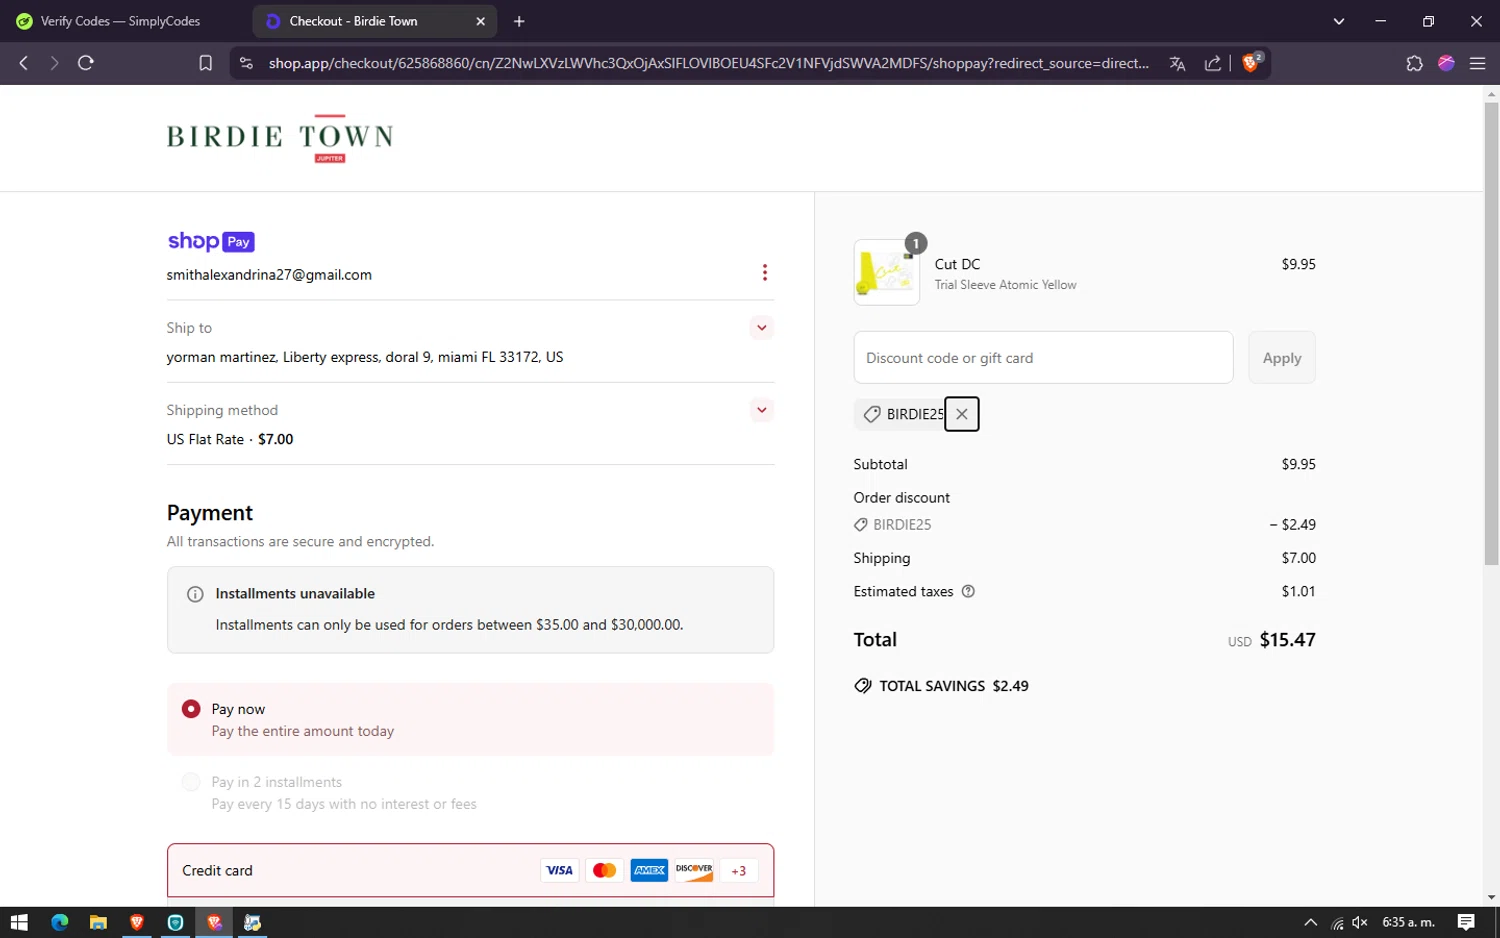This screenshot has height=938, width=1500.
Task: Open the browser main menu
Action: click(1477, 63)
